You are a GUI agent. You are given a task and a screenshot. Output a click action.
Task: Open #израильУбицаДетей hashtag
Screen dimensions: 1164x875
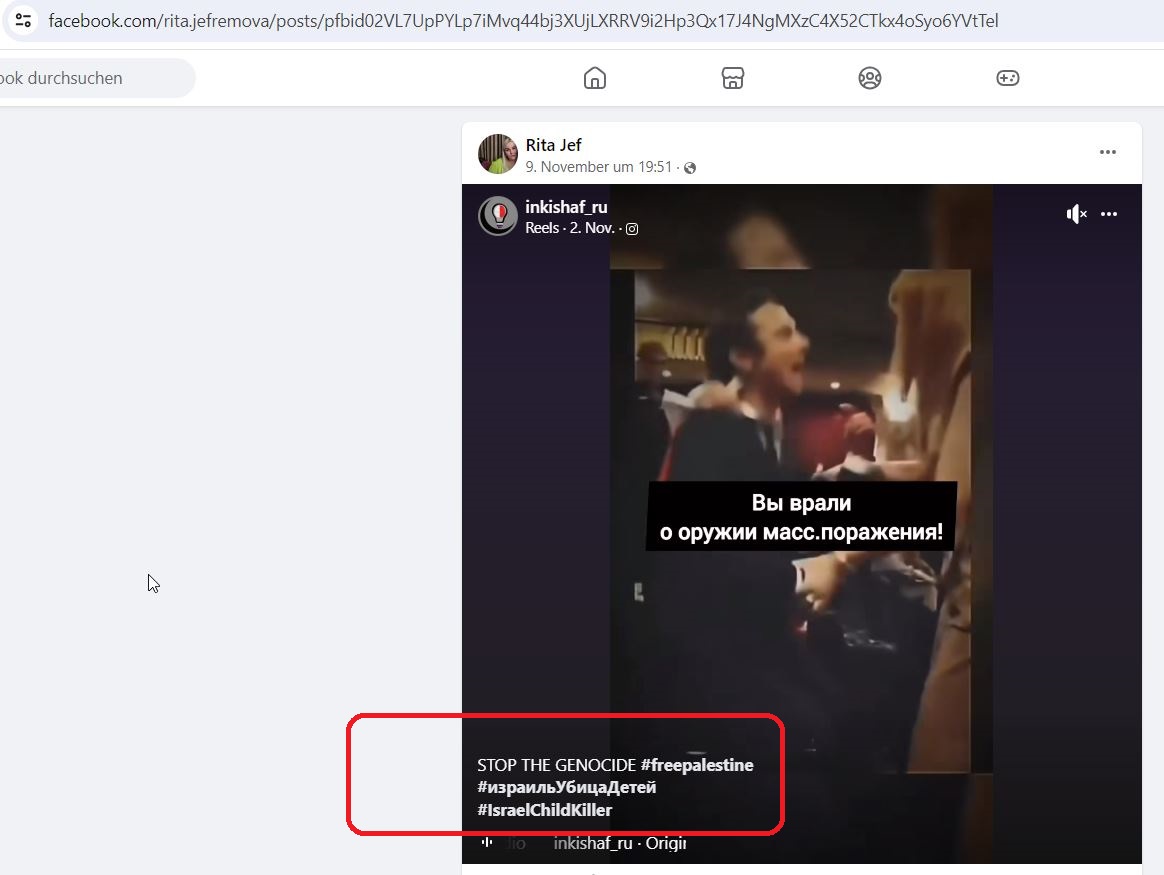click(x=566, y=787)
